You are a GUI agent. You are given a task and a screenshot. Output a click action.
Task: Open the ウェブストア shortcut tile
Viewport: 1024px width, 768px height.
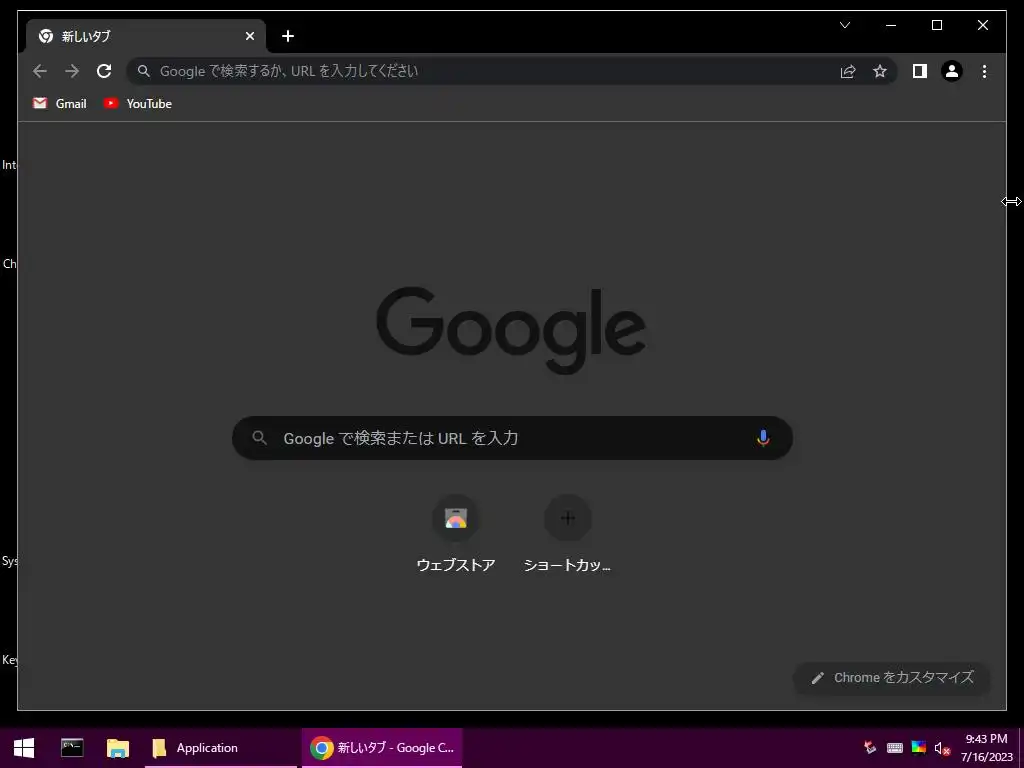click(456, 534)
